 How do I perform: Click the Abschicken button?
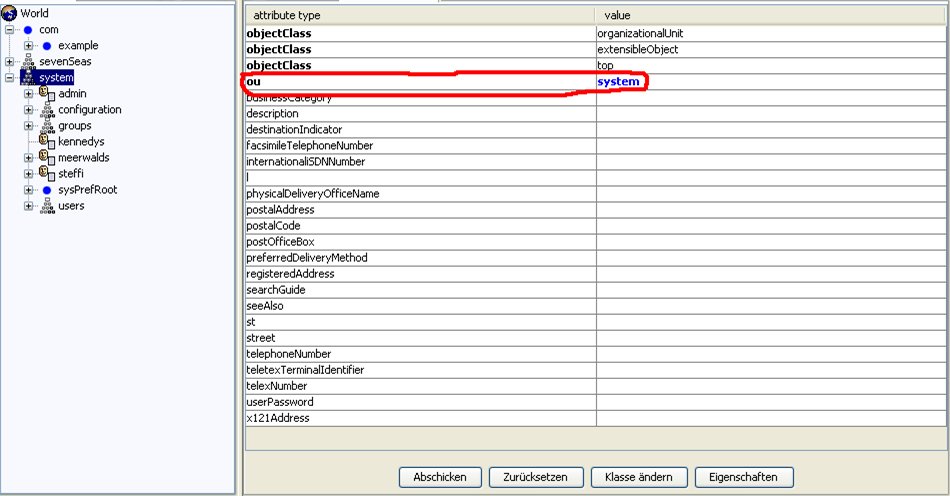pyautogui.click(x=440, y=477)
